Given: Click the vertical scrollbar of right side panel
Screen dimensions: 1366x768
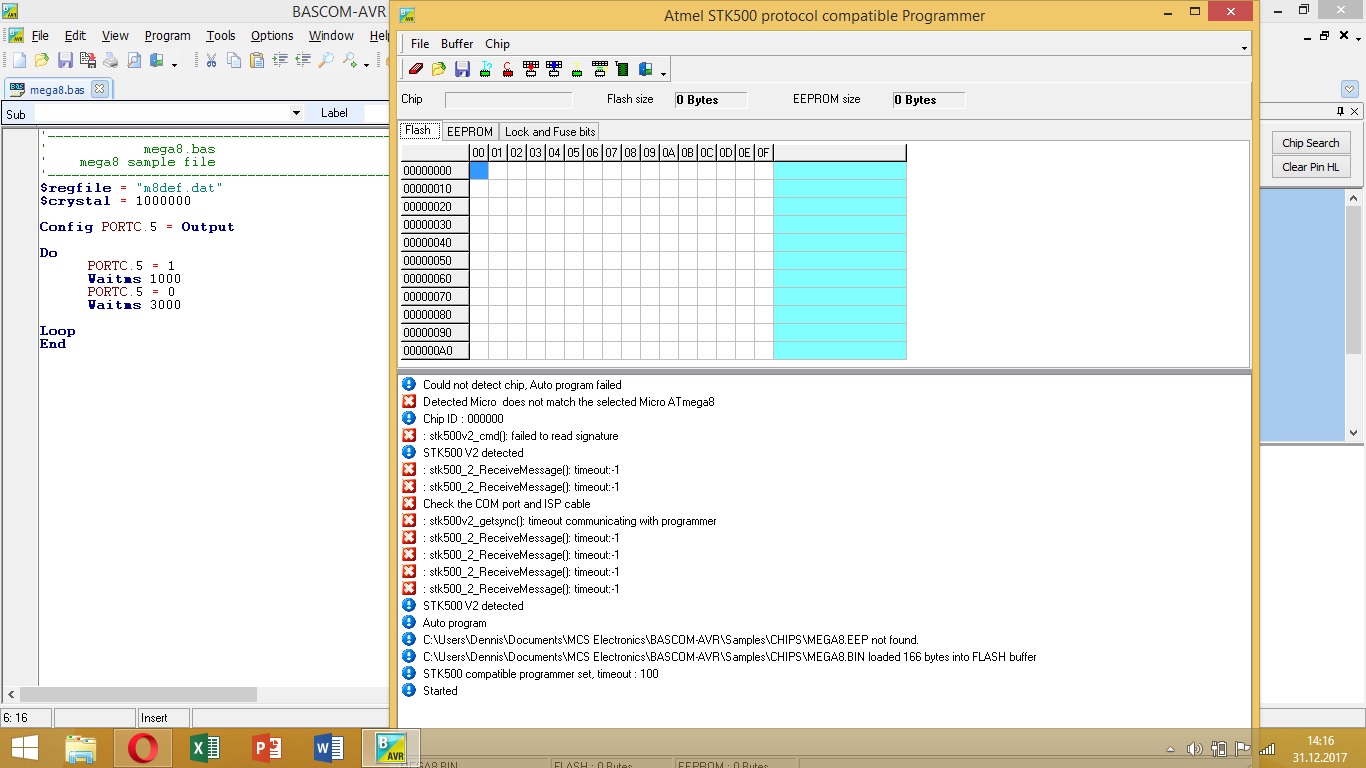Looking at the screenshot, I should click(x=1354, y=314).
